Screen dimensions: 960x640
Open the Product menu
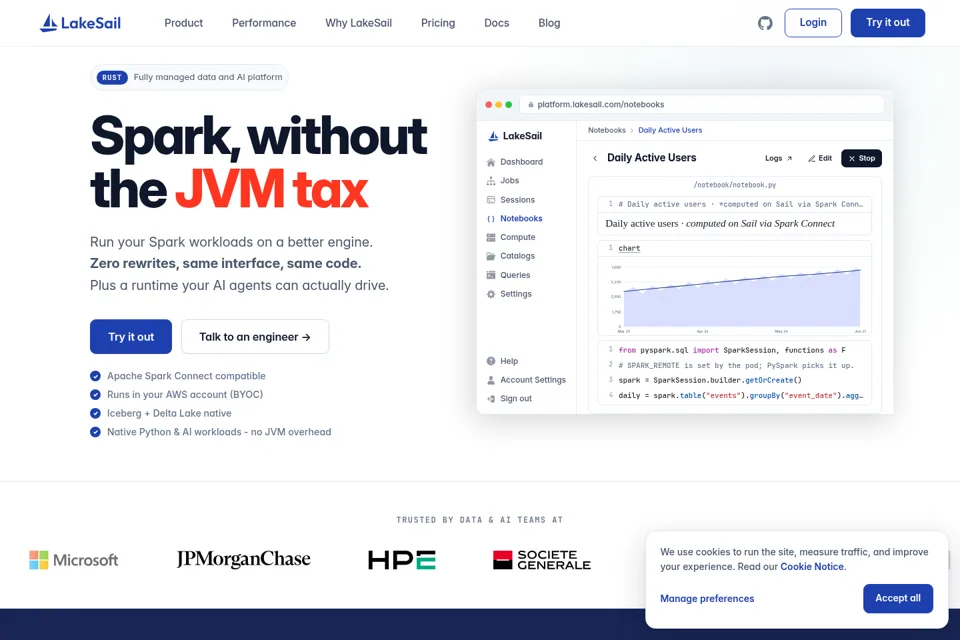point(183,23)
